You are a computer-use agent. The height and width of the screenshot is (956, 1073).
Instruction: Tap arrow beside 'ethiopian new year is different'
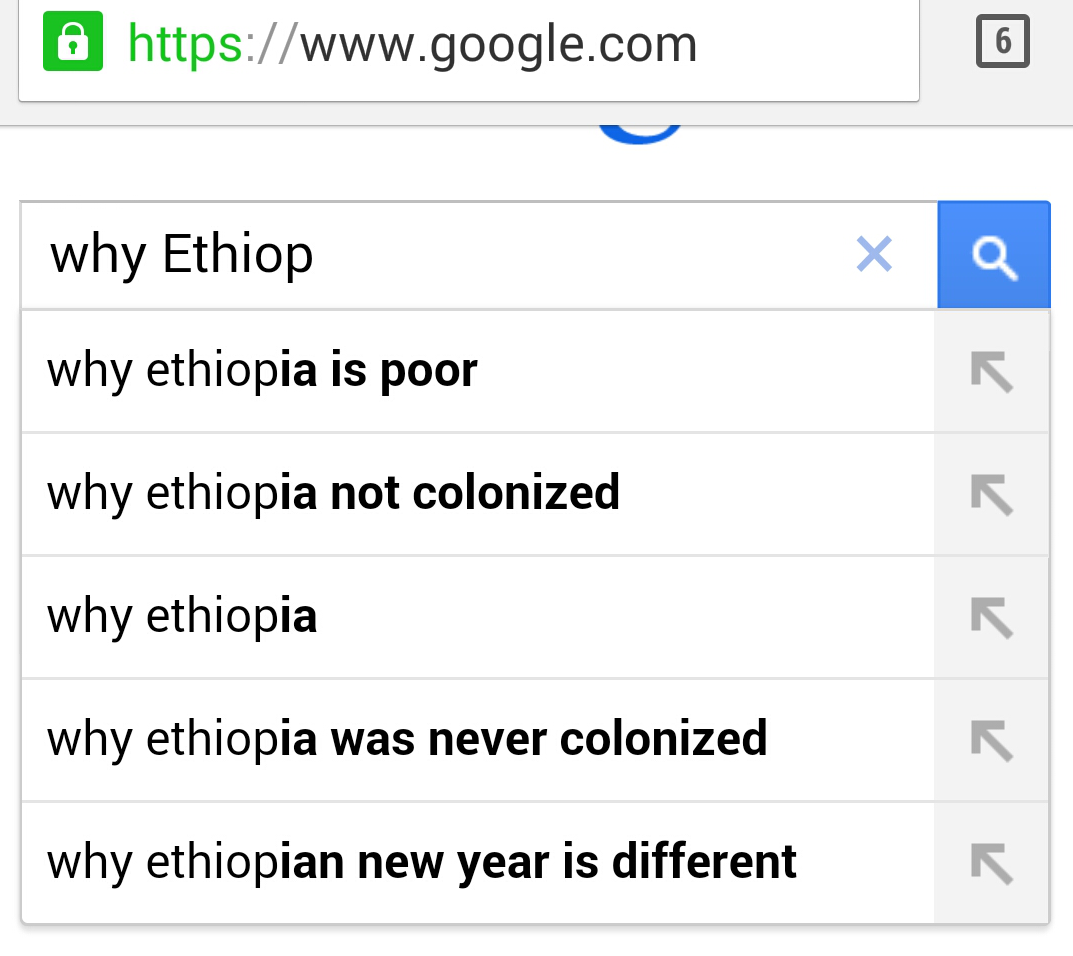tap(992, 864)
